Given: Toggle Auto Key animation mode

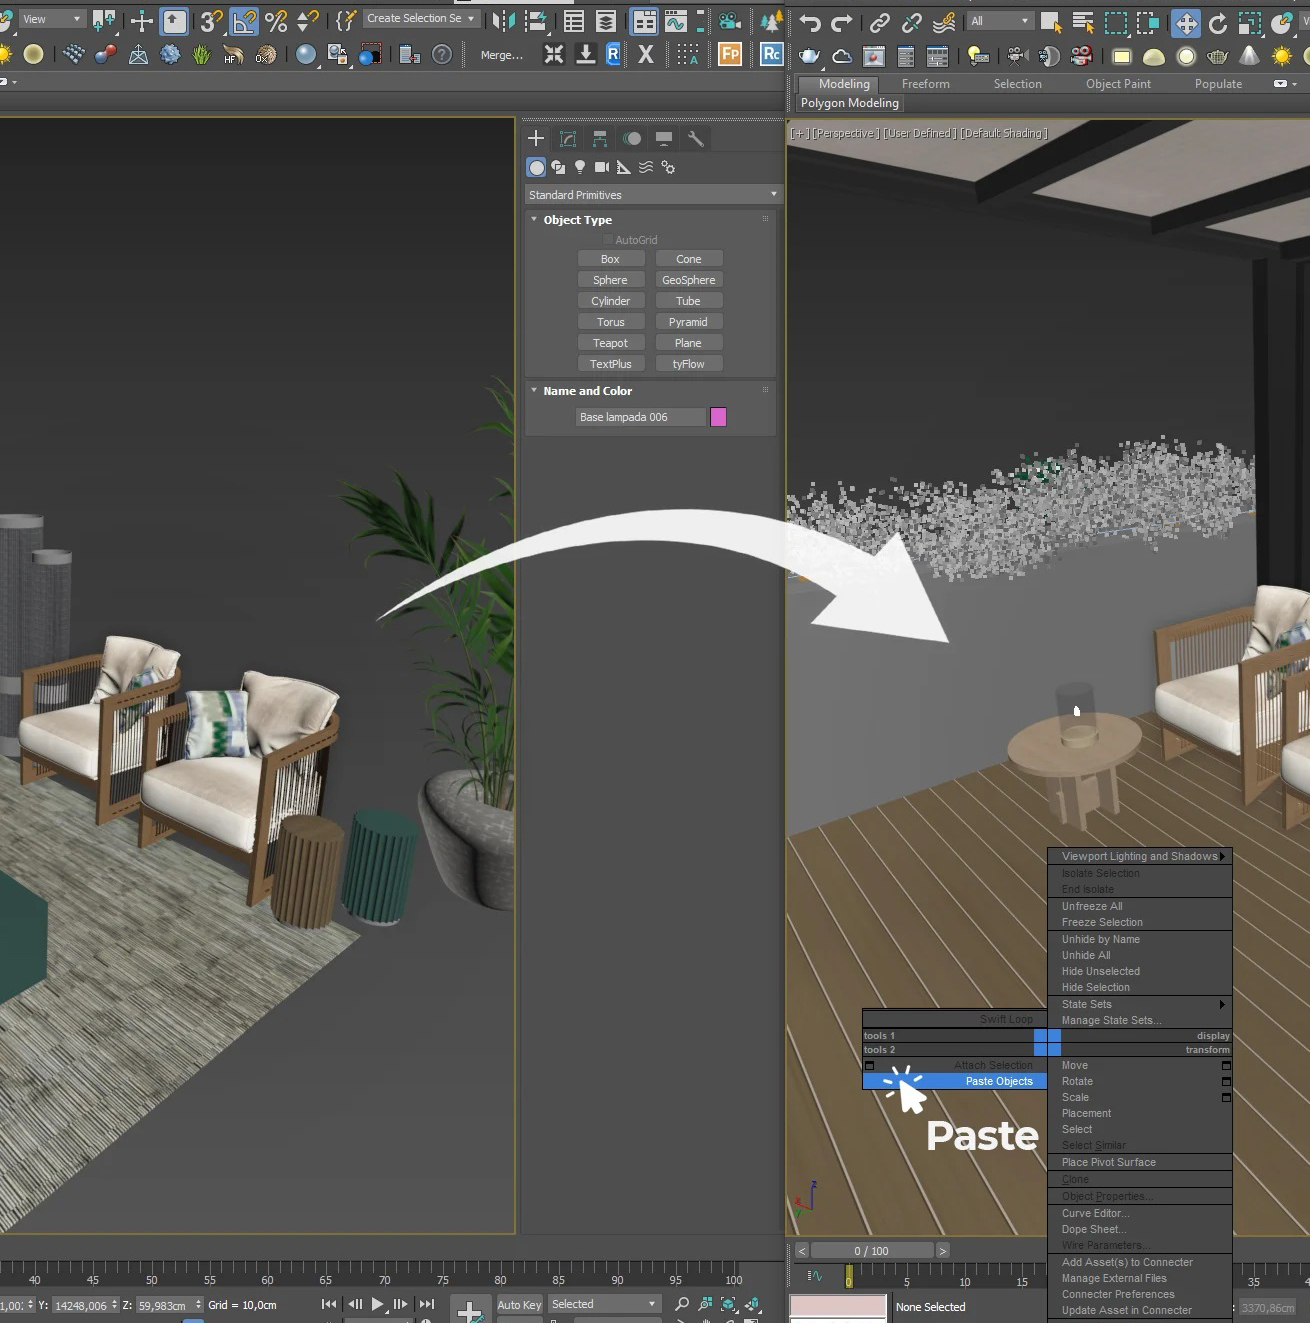Looking at the screenshot, I should (519, 1304).
